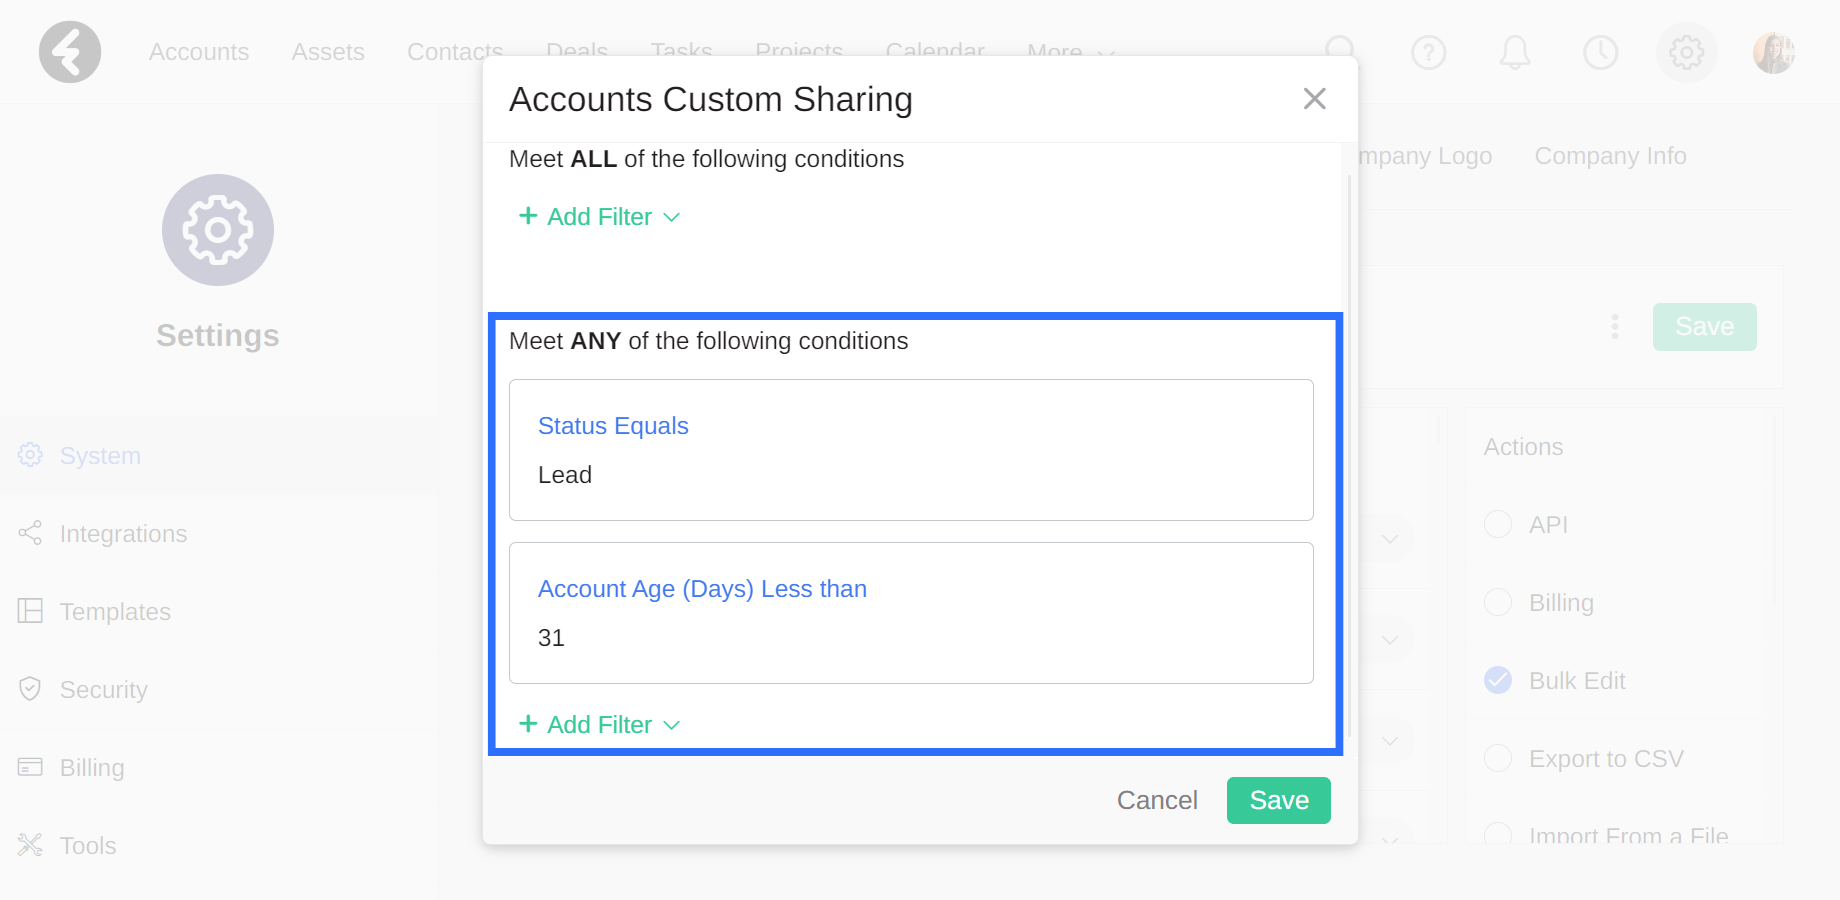Click the Templates layout icon

click(x=30, y=611)
